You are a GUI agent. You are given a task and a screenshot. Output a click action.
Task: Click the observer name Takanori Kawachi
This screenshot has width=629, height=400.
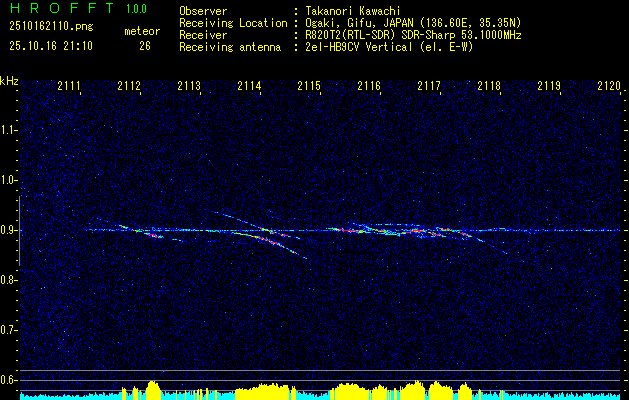click(x=352, y=11)
